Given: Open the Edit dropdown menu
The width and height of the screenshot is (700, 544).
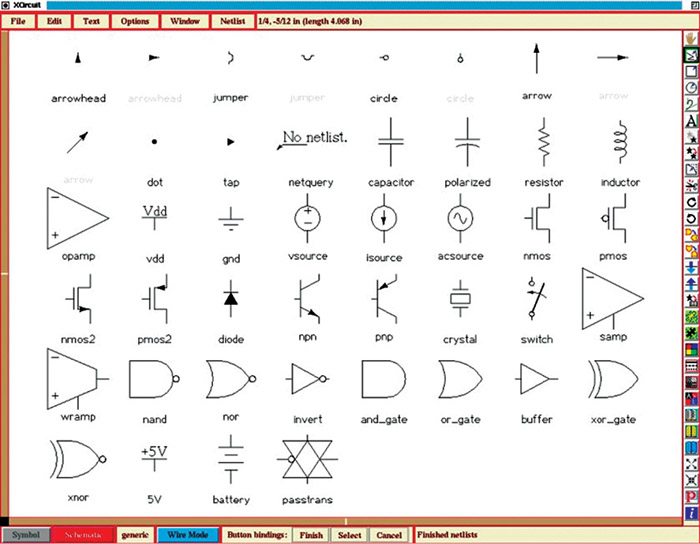Looking at the screenshot, I should (53, 20).
